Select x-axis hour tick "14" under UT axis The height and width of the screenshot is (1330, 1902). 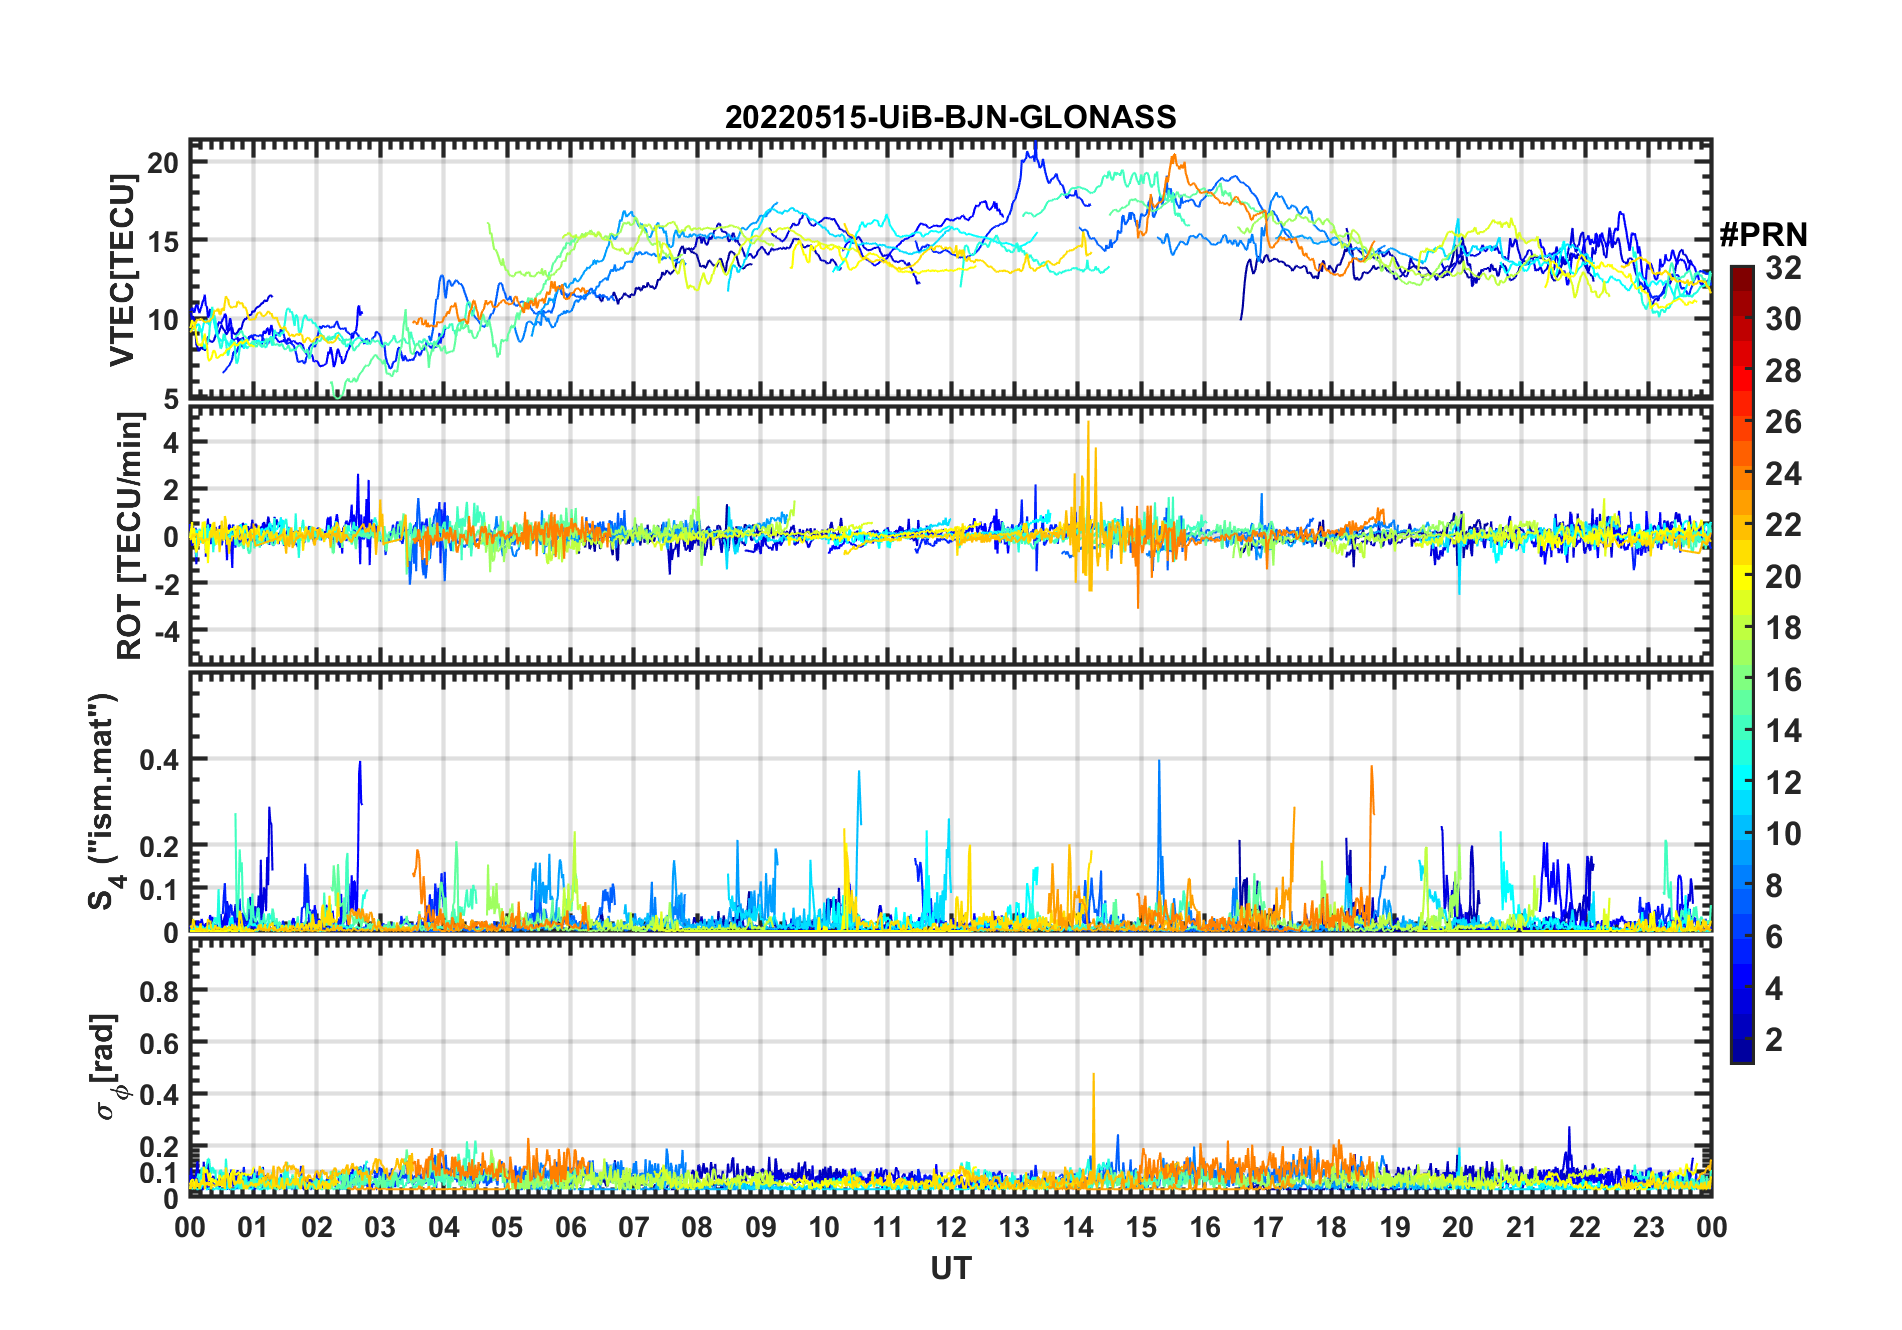[1078, 1227]
